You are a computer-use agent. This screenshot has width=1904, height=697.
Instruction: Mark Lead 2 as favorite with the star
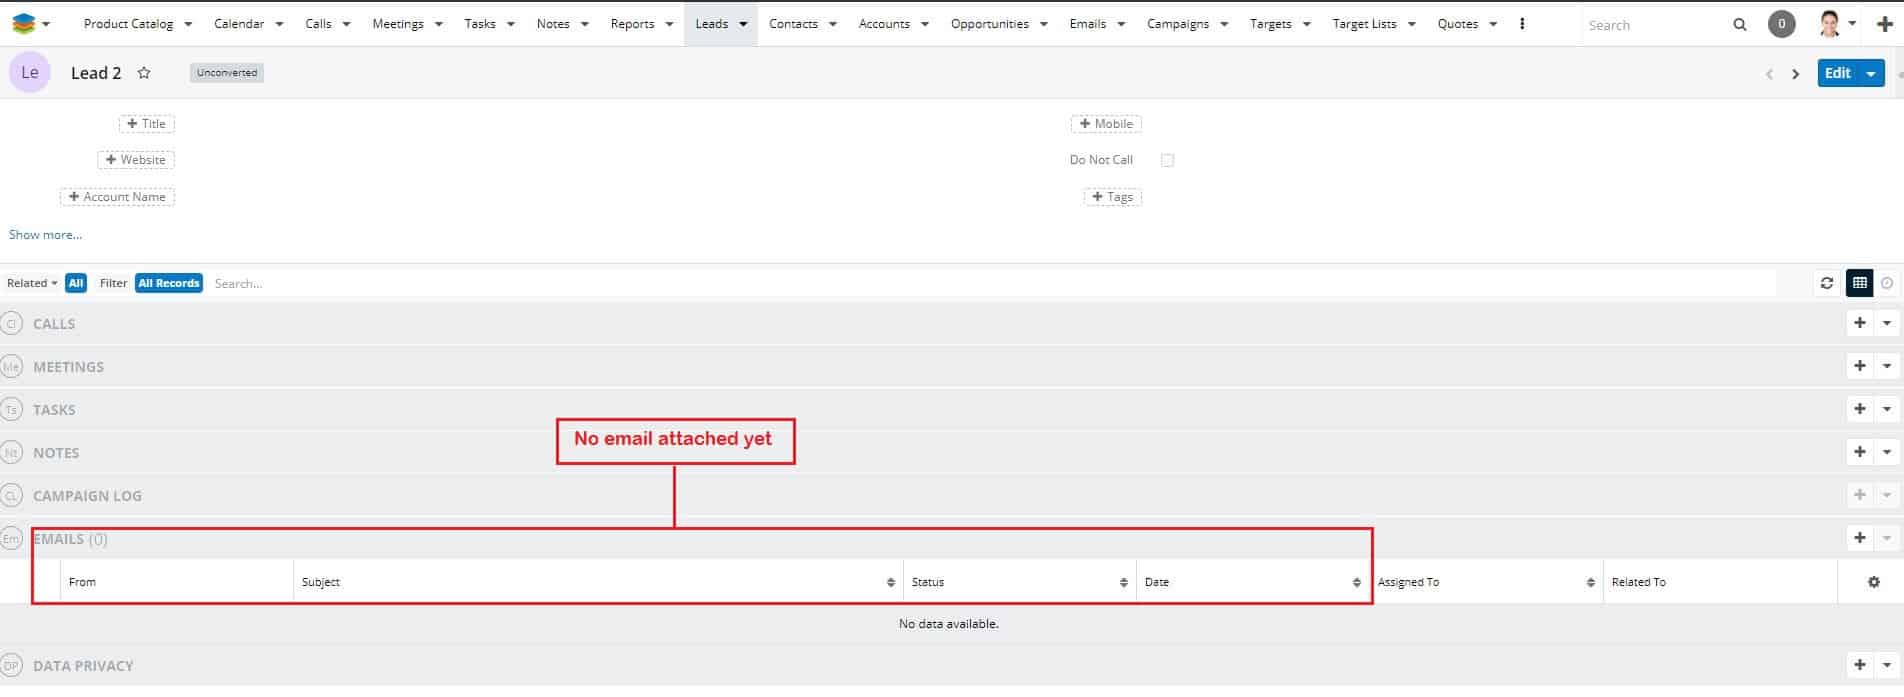pyautogui.click(x=144, y=73)
